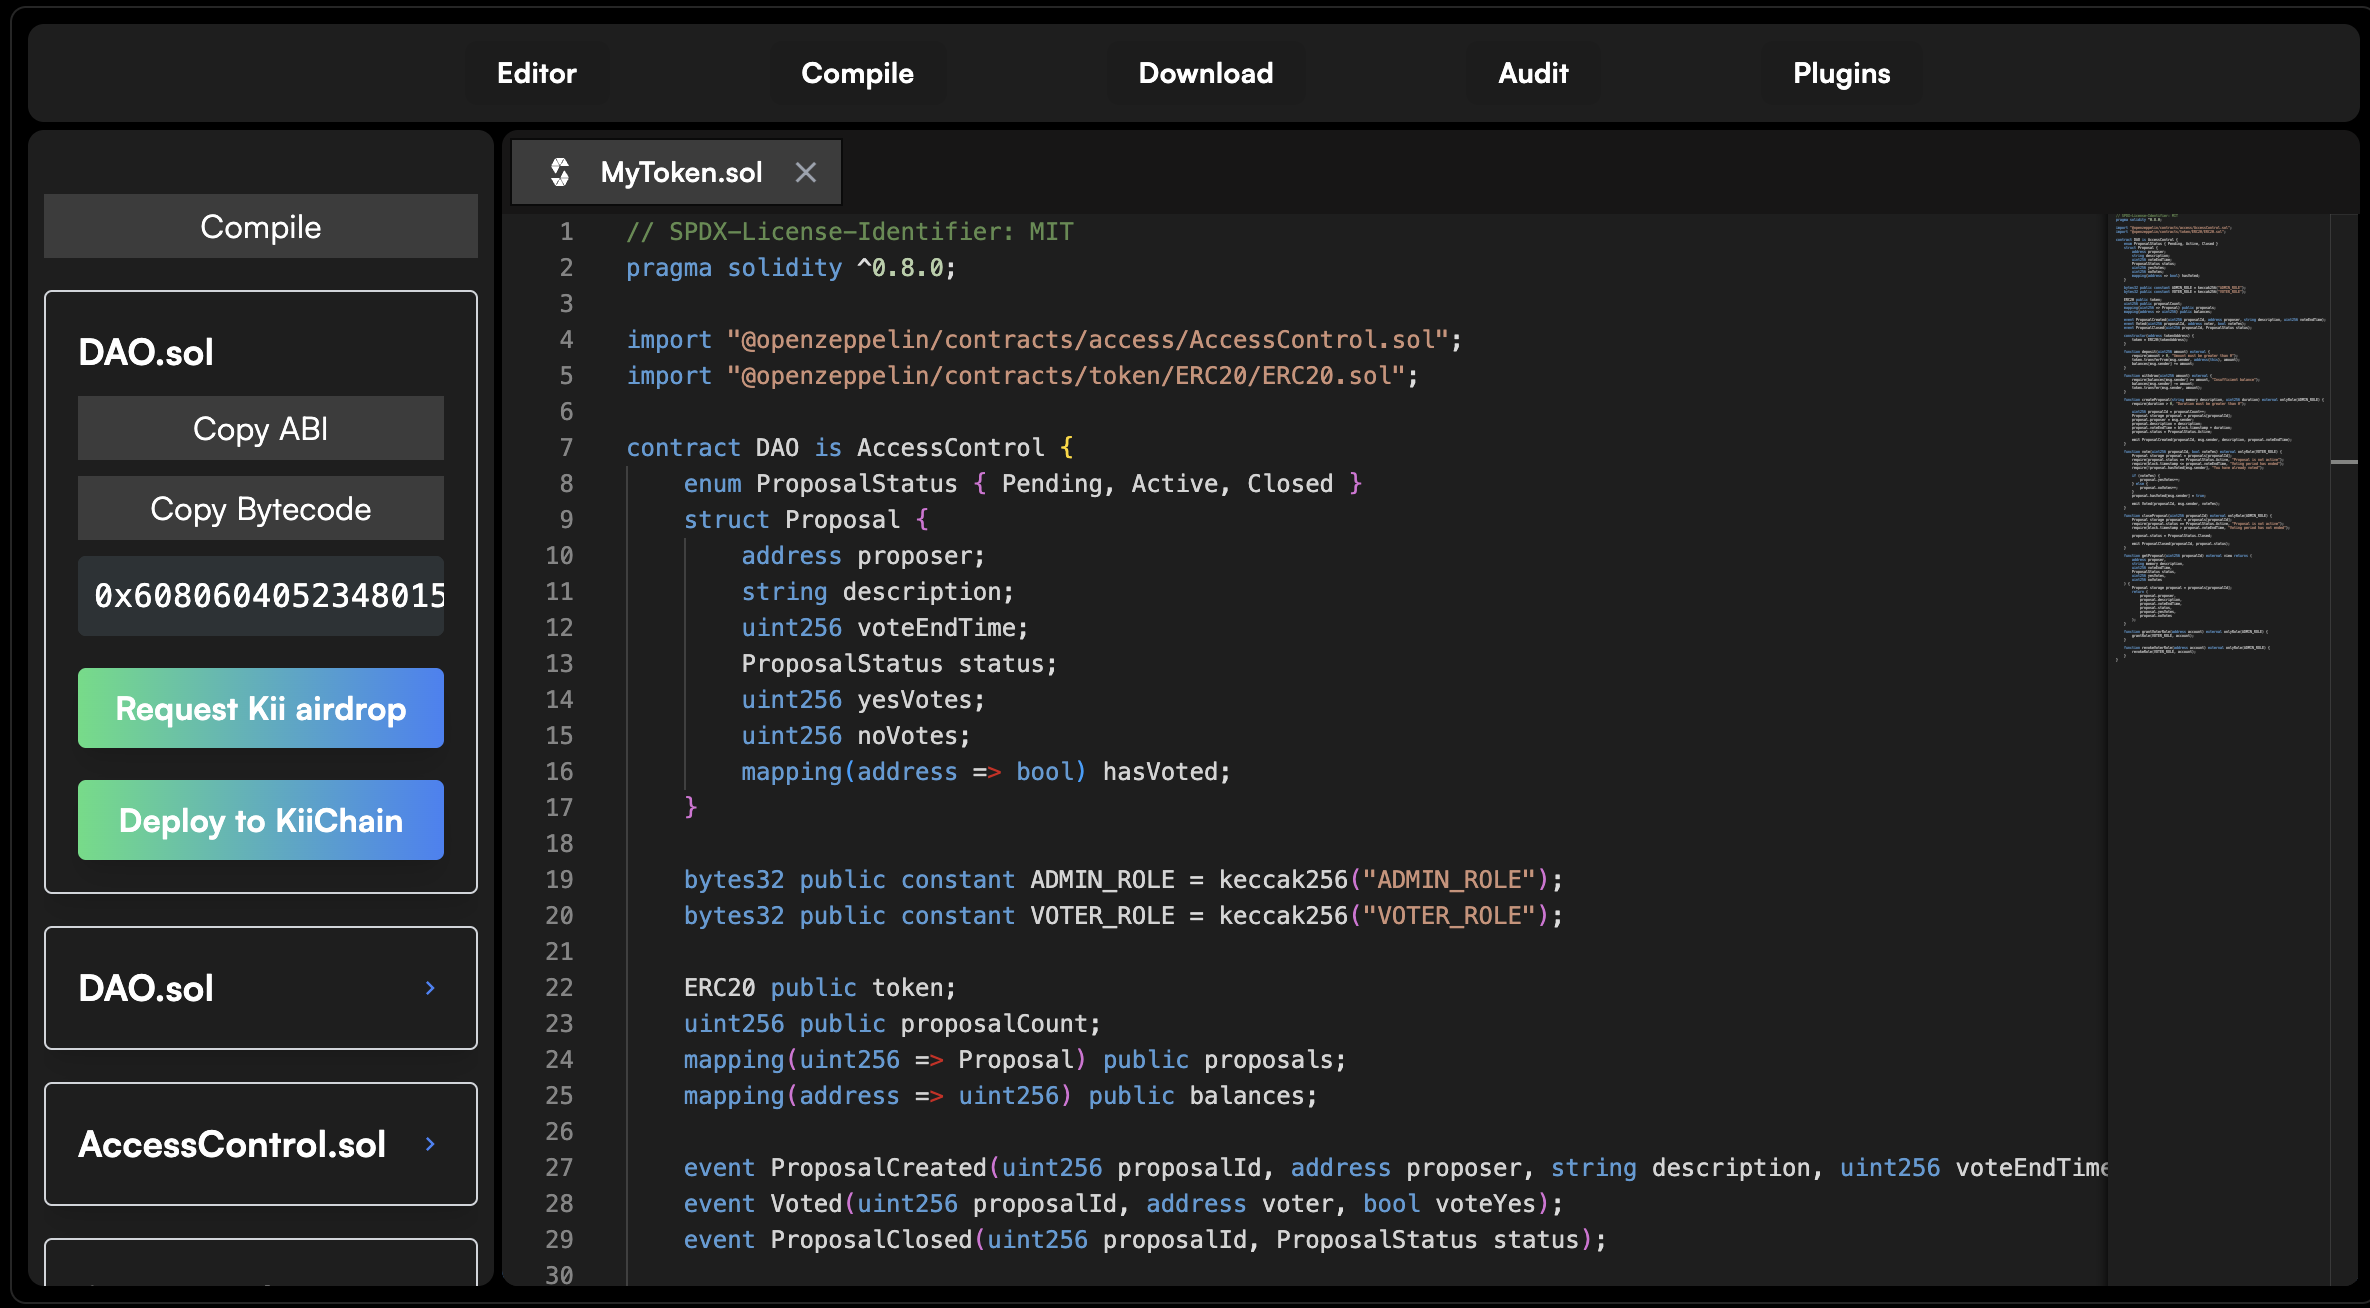Click Request Kii airdrop button
2370x1308 pixels.
tap(260, 708)
